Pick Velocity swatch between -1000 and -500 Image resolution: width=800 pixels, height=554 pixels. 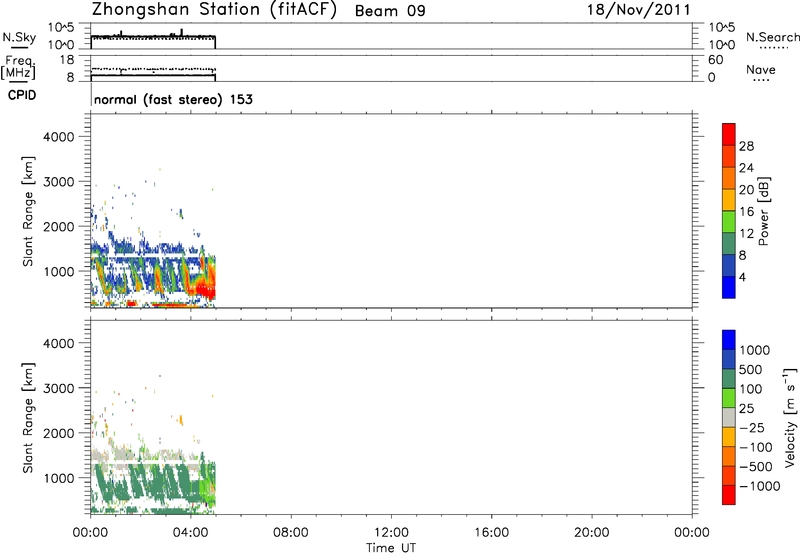point(729,475)
